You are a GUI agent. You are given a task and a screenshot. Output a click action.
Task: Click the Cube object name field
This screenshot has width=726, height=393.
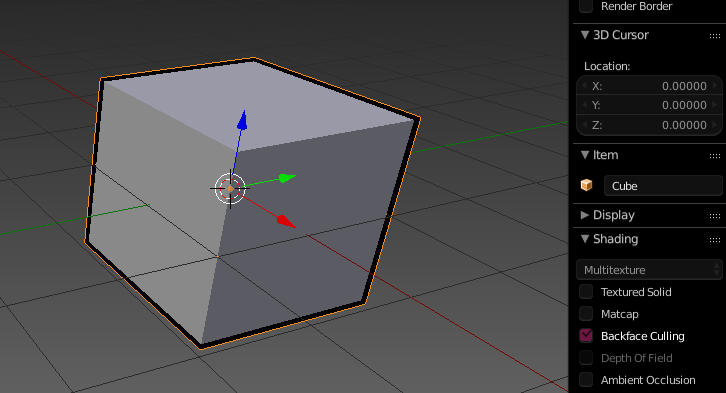pos(663,186)
